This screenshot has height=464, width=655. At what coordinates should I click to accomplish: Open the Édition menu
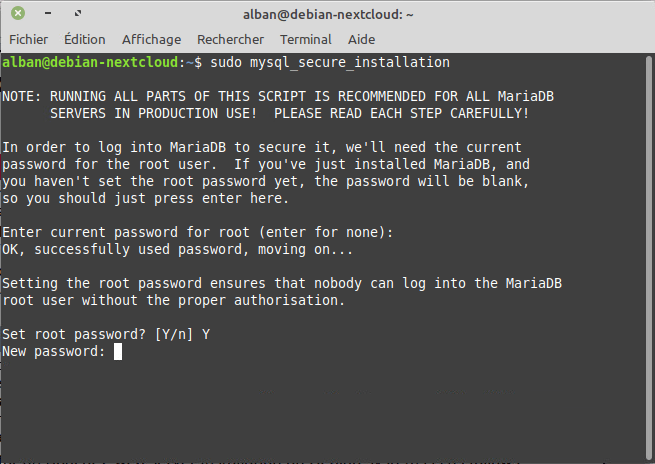[85, 39]
